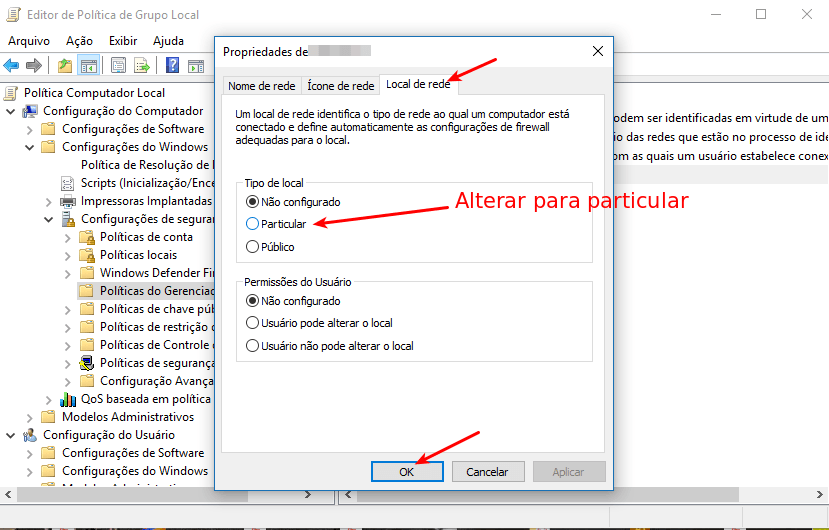Click the Properties toolbar icon
Viewport: 829px width, 530px height.
(118, 66)
